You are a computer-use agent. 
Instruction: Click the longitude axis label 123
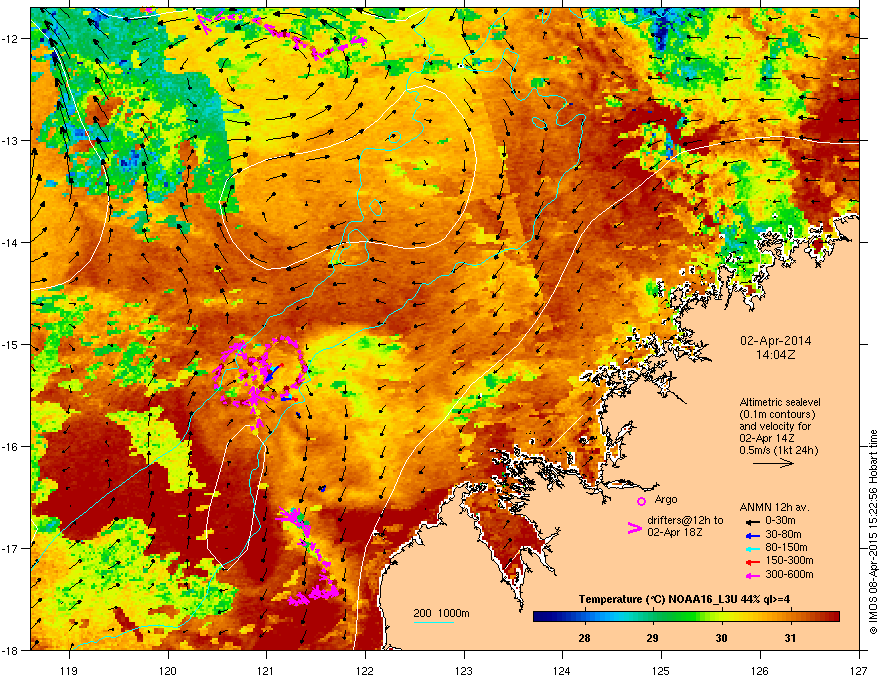[464, 670]
